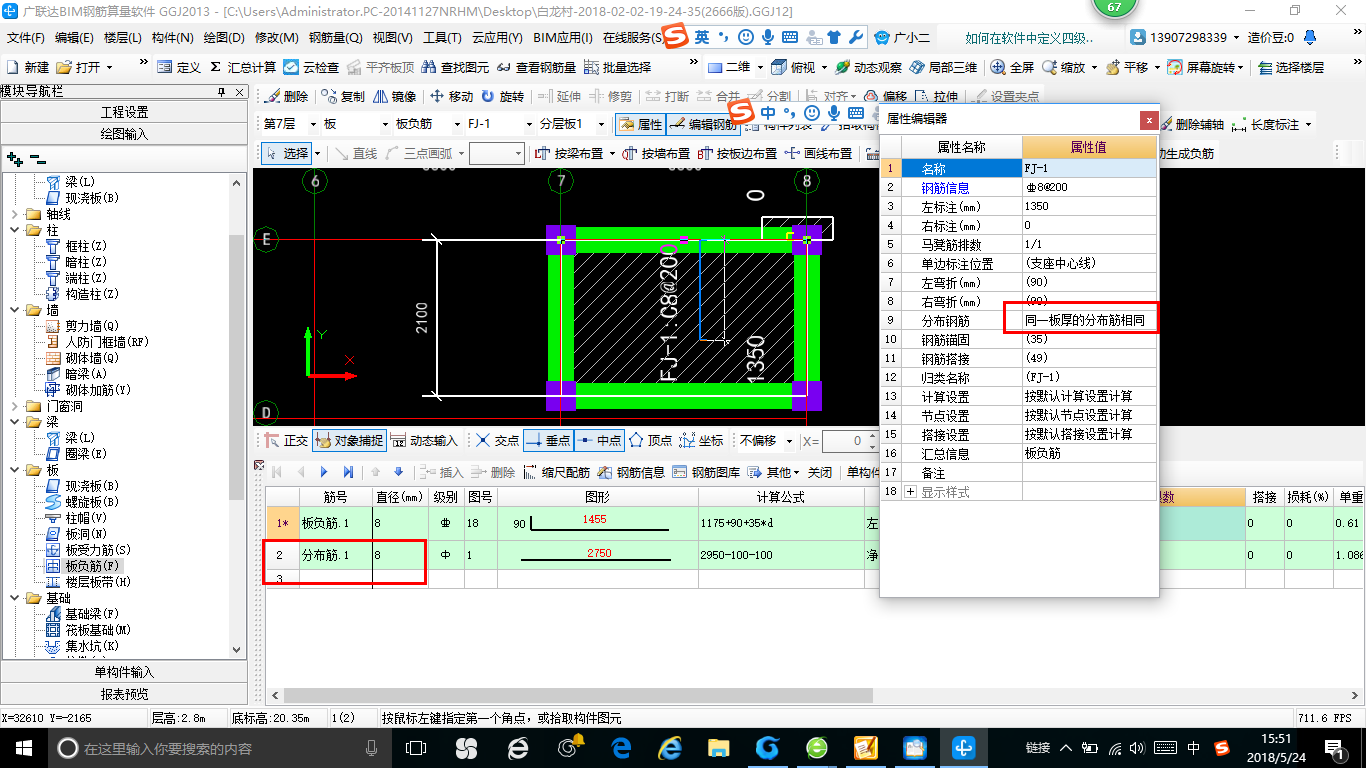
Task: Toggle the 属性 properties panel button
Action: 640,125
